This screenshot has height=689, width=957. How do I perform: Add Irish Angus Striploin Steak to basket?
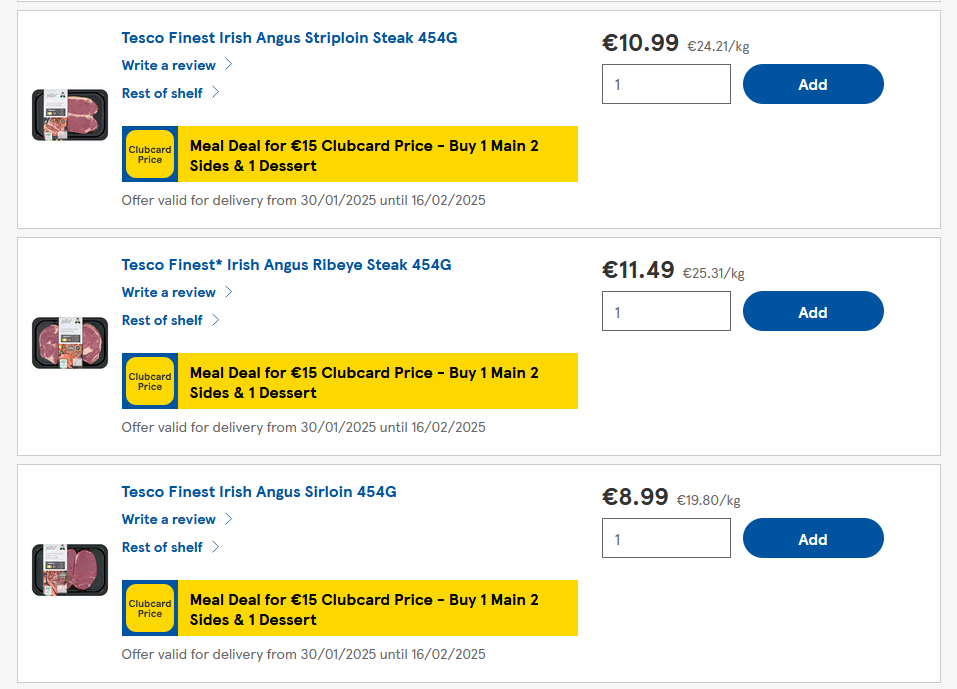(813, 84)
